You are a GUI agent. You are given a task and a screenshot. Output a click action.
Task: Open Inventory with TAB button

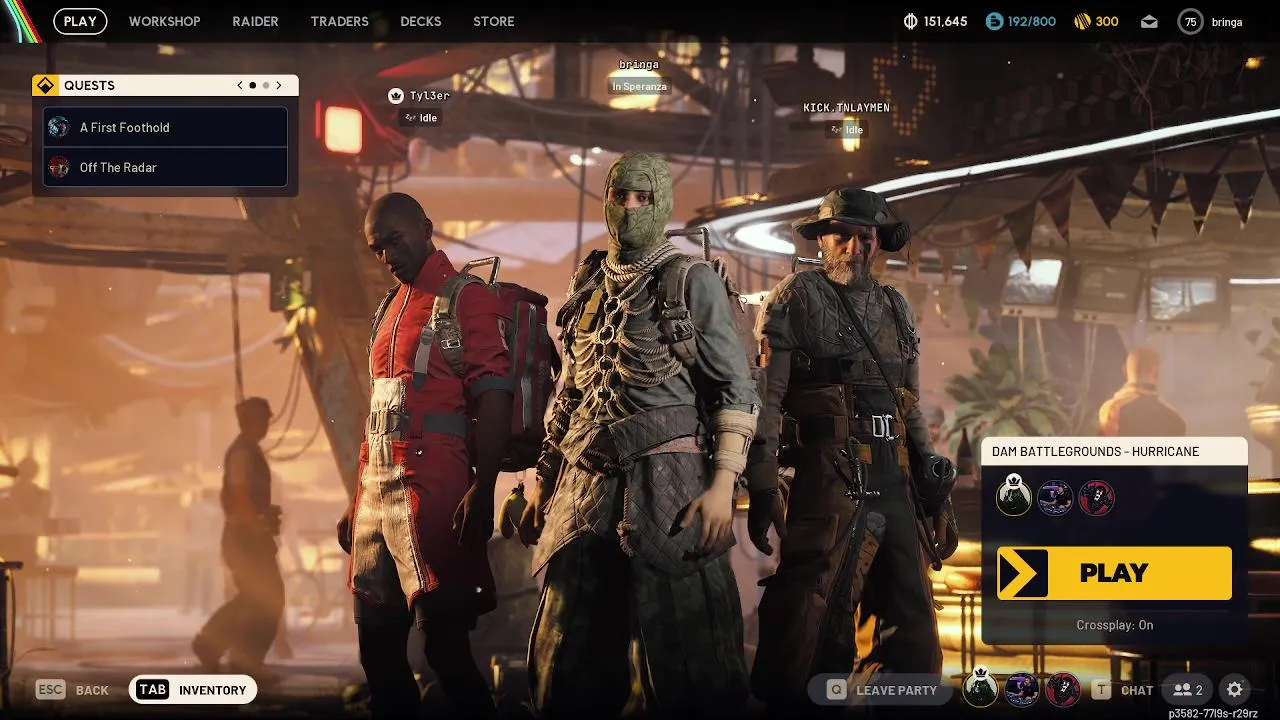click(x=193, y=689)
